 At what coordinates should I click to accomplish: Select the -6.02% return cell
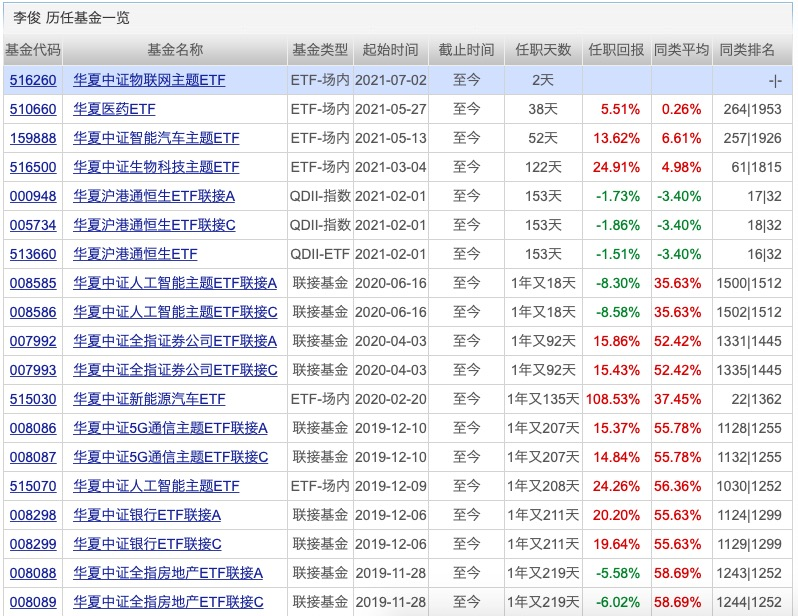618,603
